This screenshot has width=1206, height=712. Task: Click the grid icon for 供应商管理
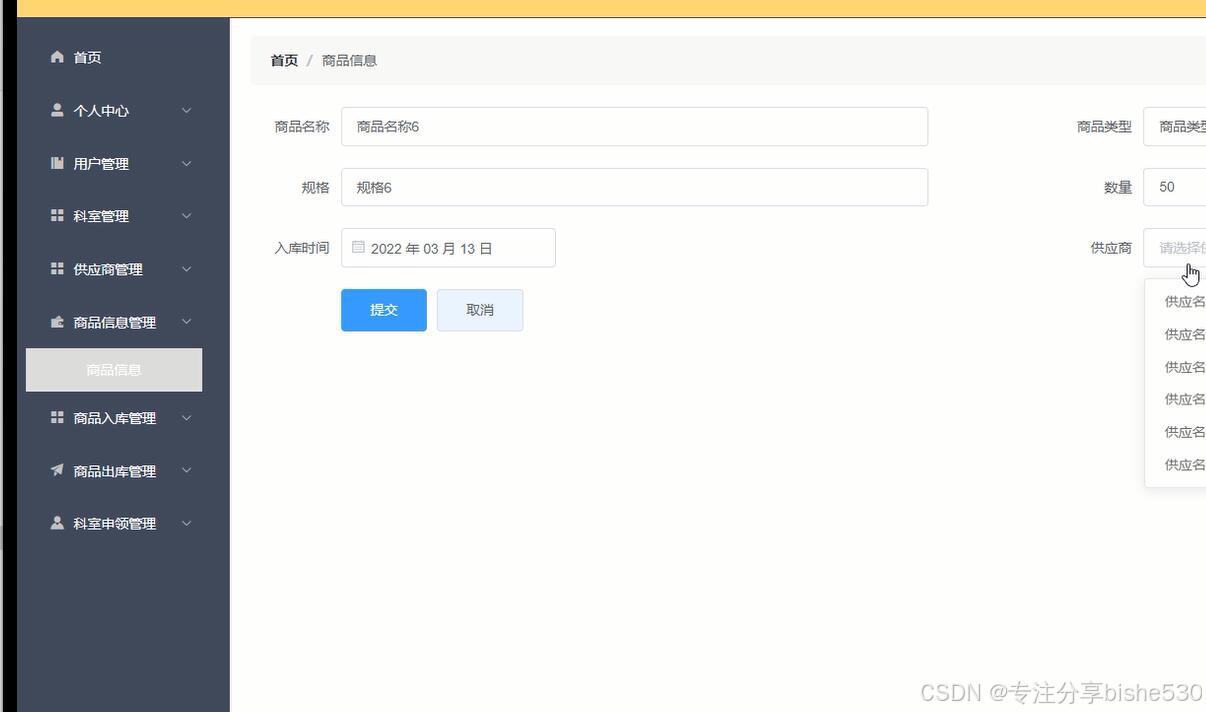(x=57, y=268)
